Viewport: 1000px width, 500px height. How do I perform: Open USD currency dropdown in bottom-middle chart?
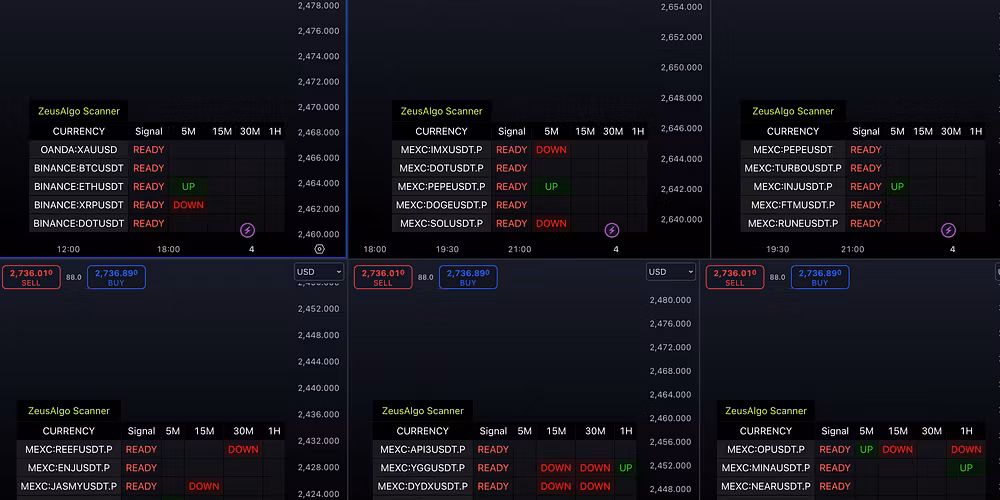[x=670, y=272]
